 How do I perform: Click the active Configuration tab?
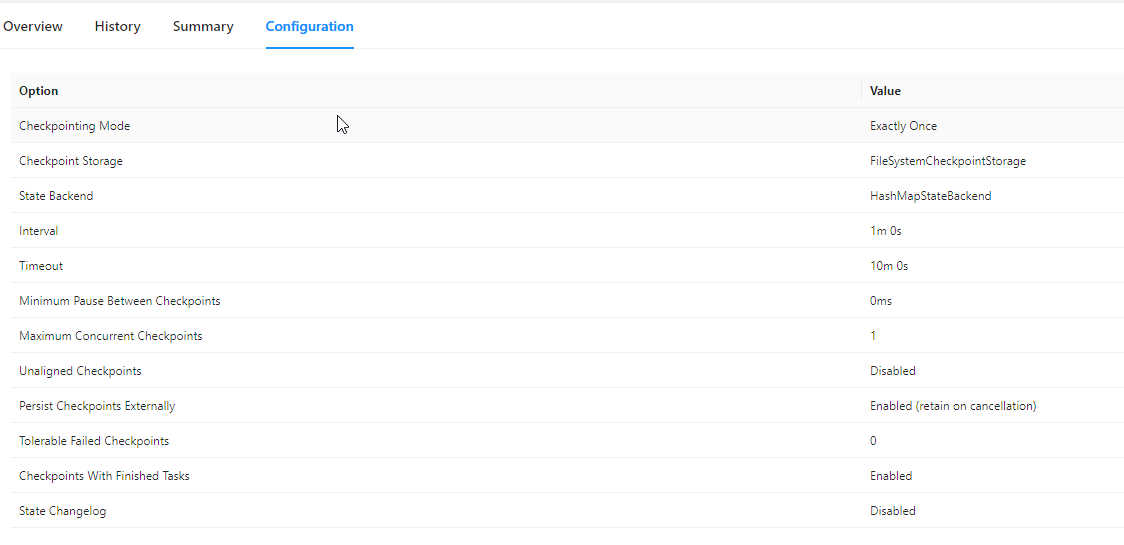[x=309, y=27]
